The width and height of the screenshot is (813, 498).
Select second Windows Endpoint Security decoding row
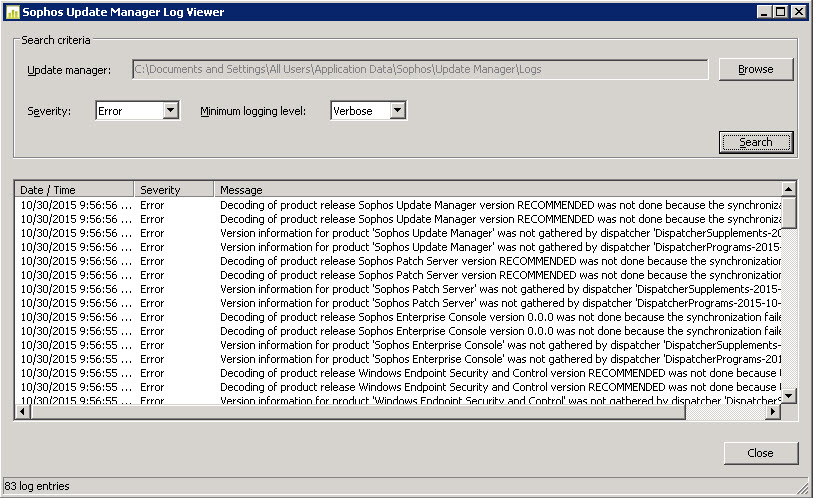click(x=398, y=388)
